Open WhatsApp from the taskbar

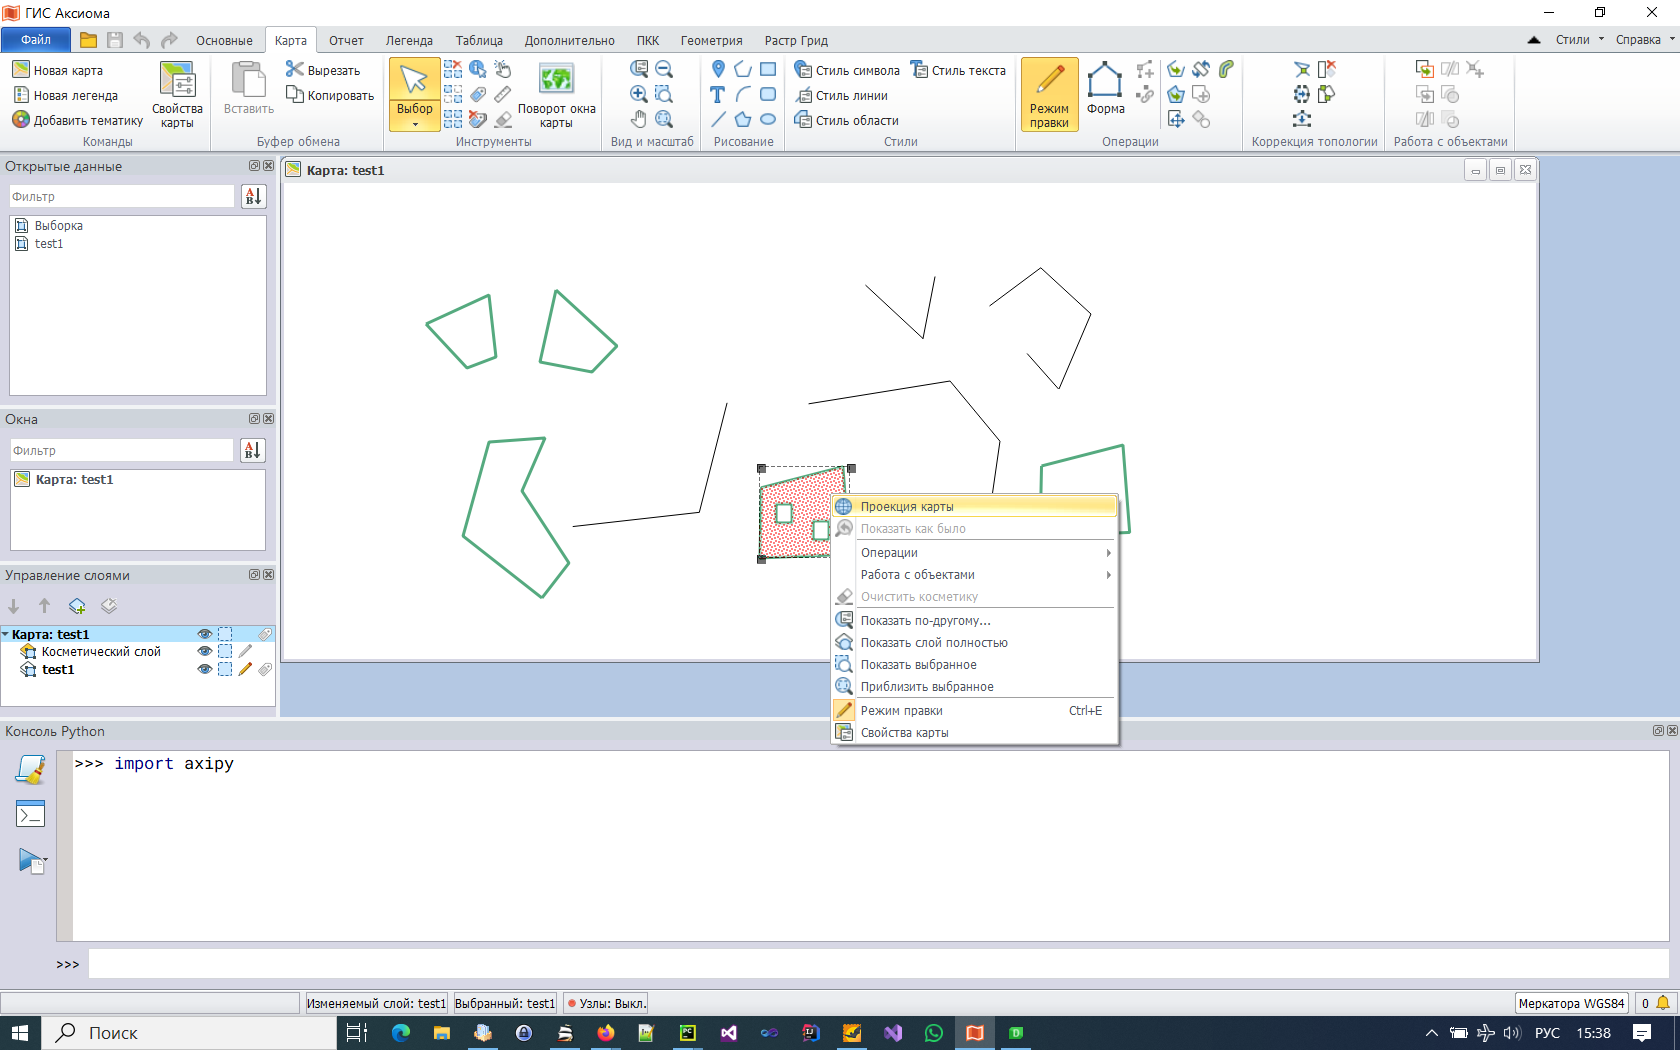coord(934,1033)
